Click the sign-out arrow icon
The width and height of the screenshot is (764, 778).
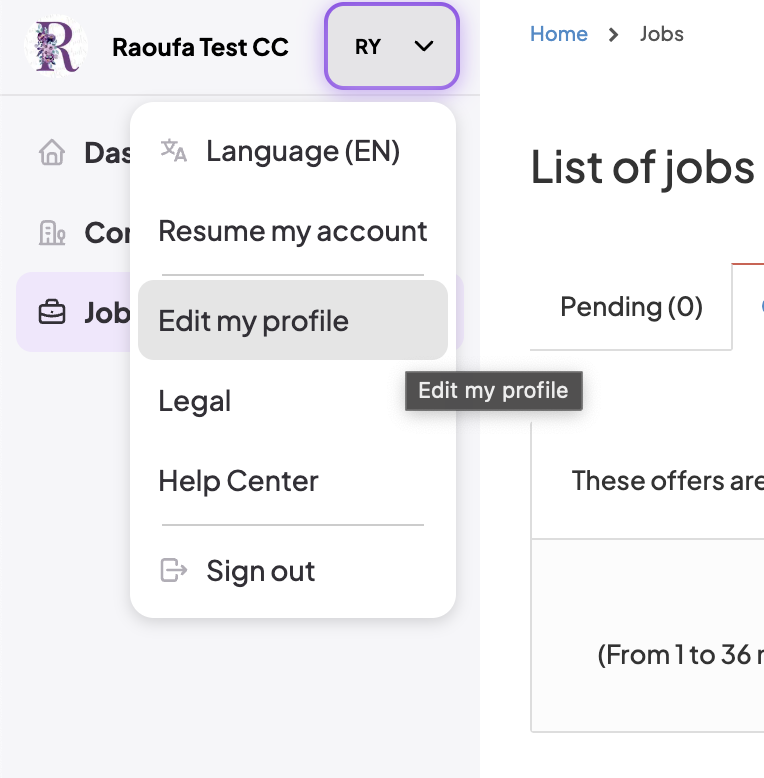(x=174, y=571)
